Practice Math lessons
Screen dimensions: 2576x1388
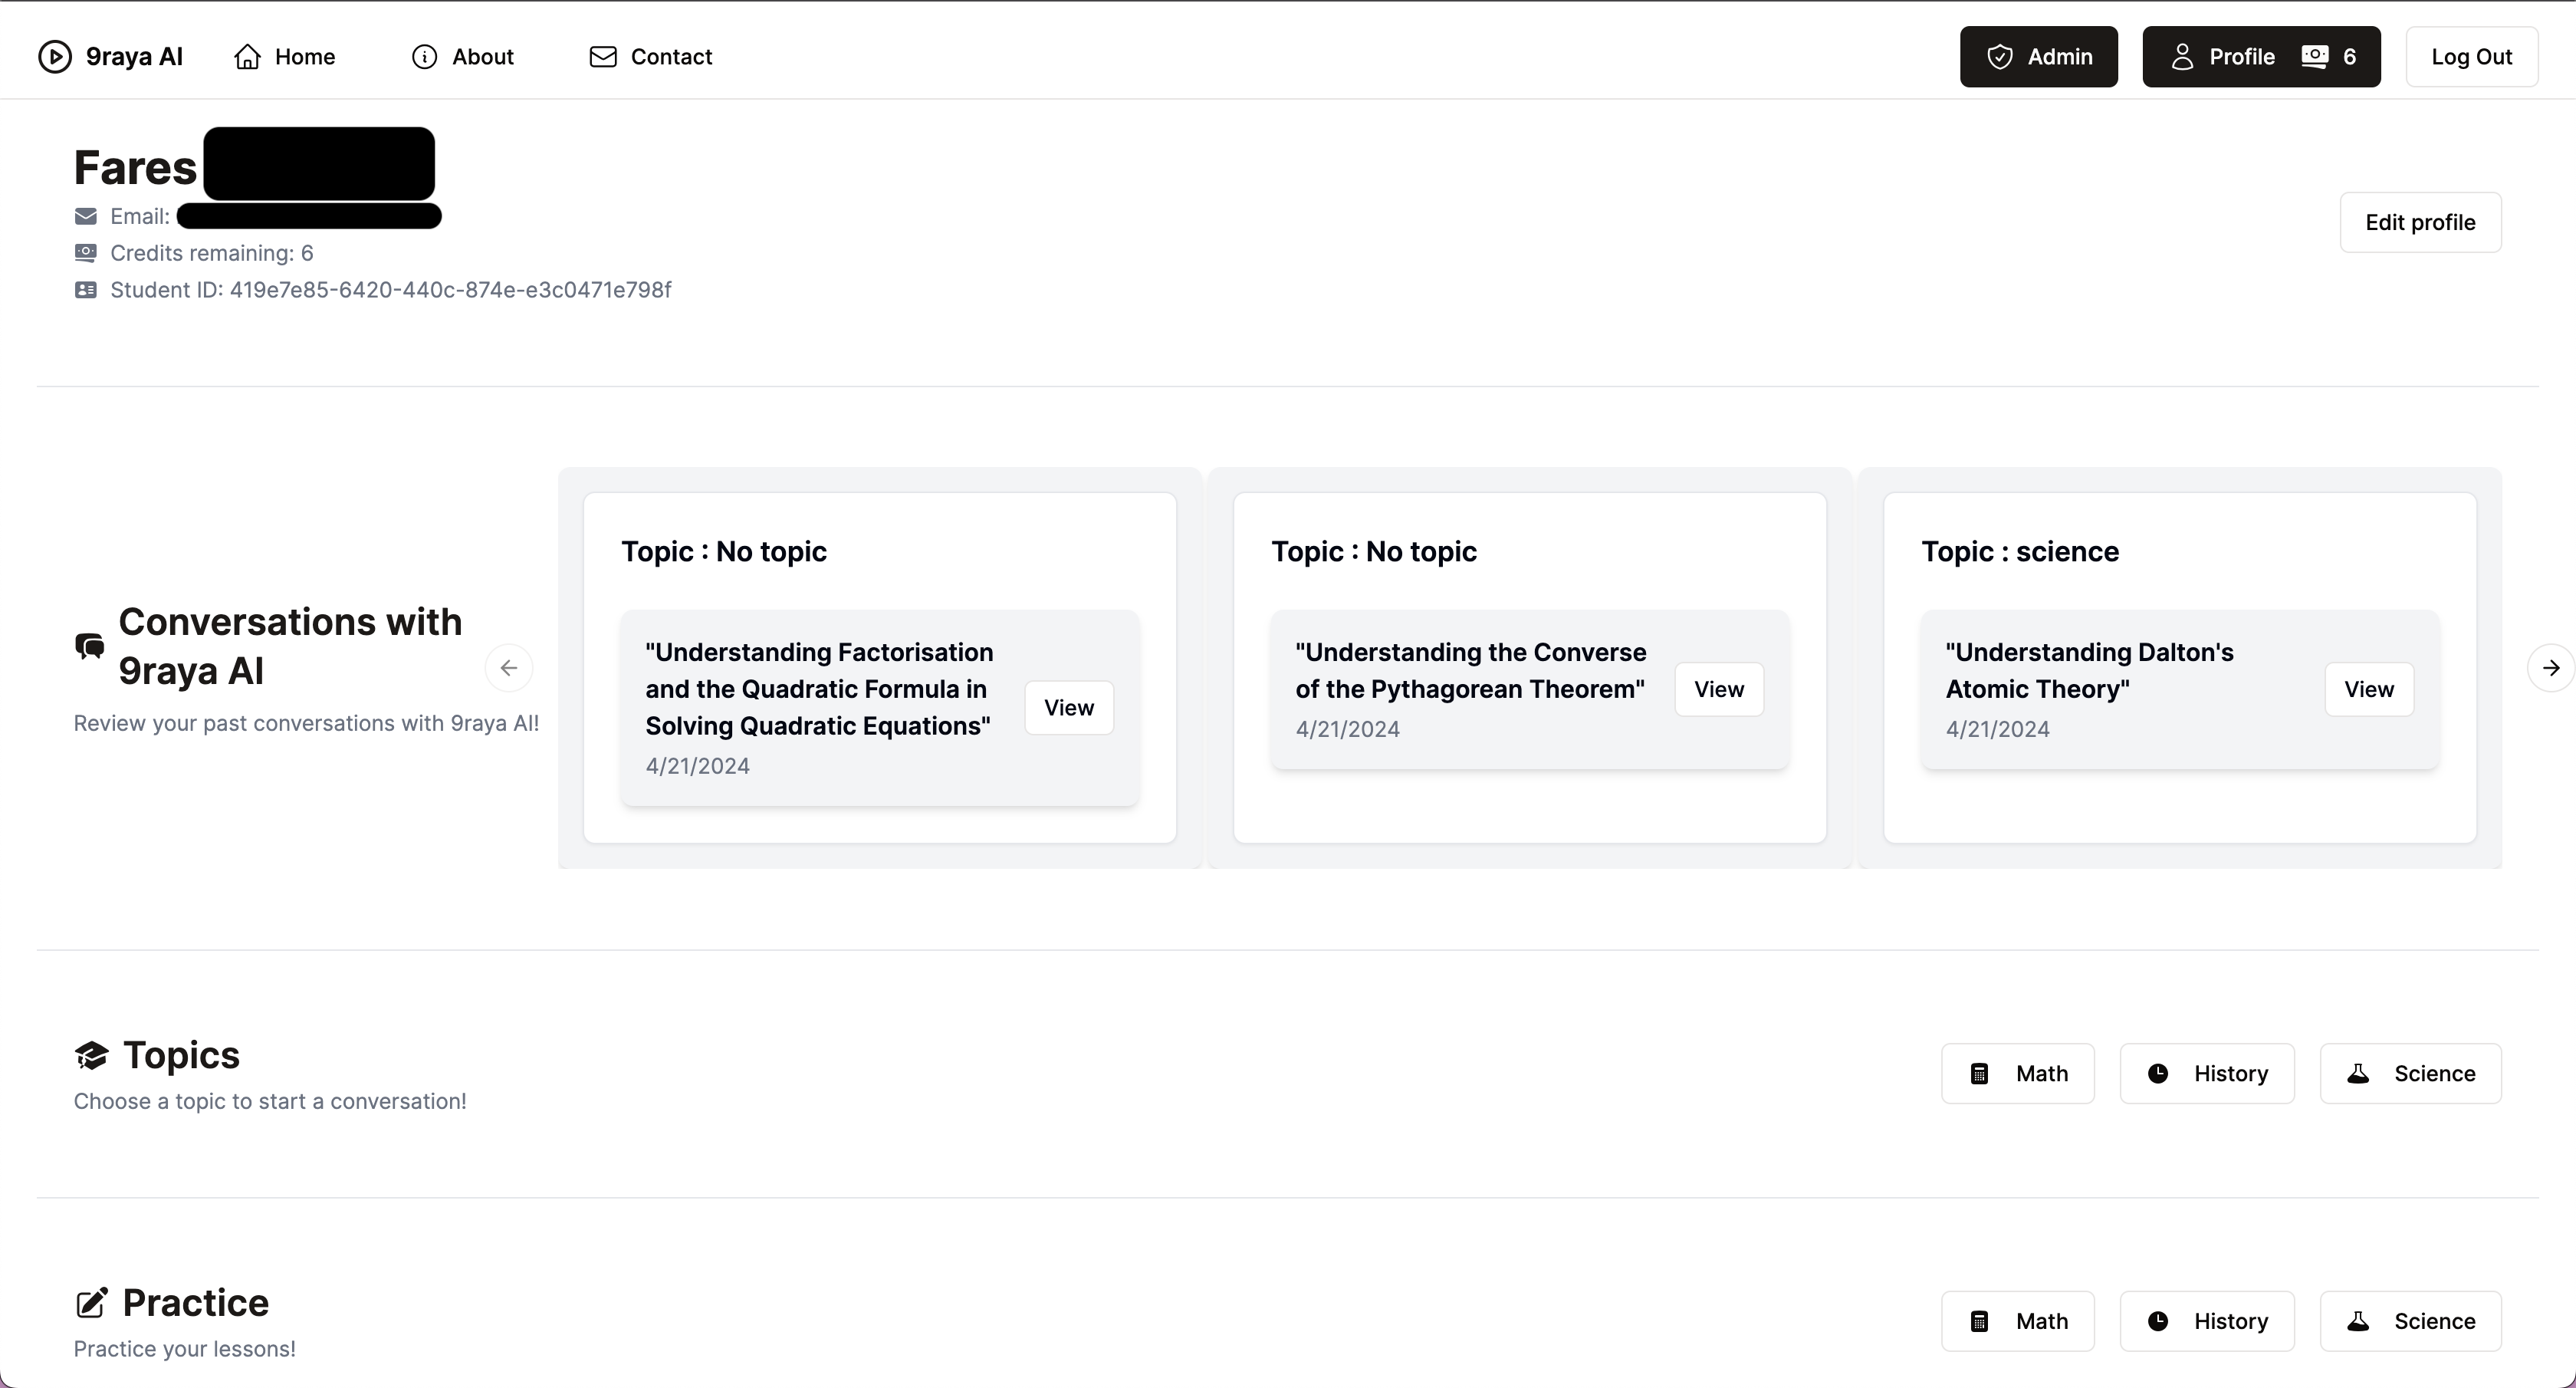point(2017,1321)
